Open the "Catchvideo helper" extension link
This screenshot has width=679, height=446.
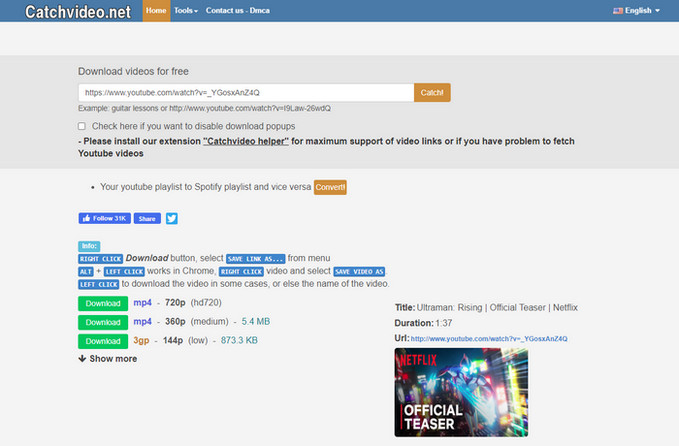[246, 141]
